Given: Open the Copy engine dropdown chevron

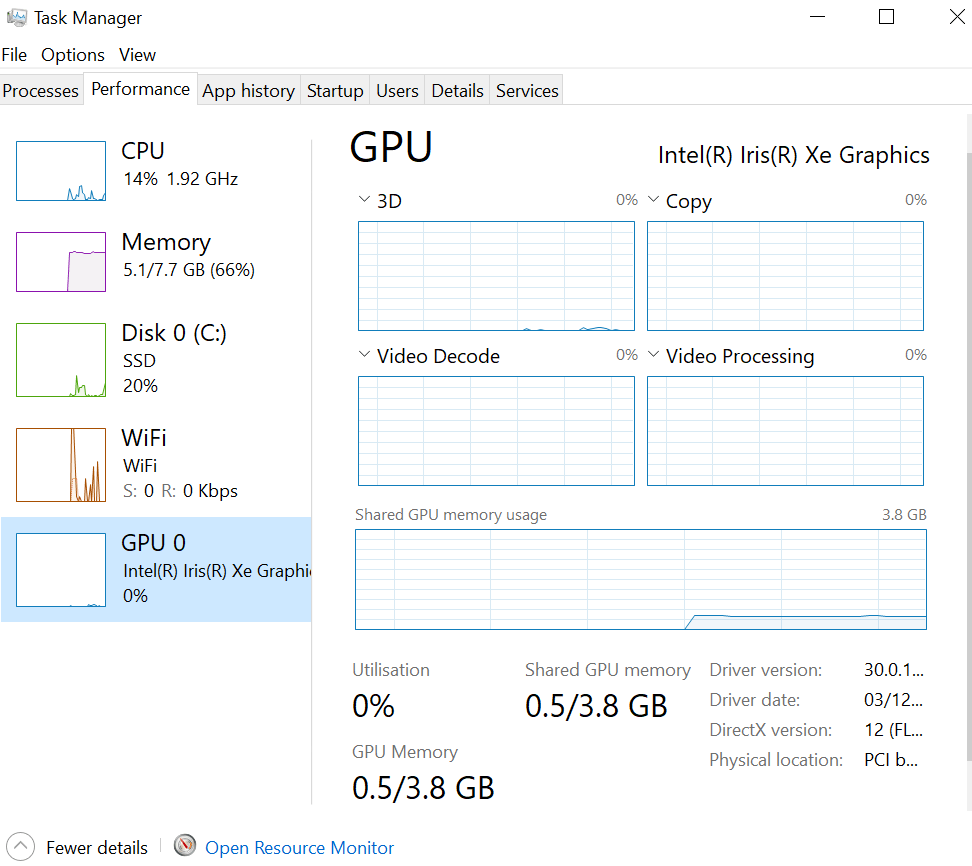Looking at the screenshot, I should click(653, 200).
